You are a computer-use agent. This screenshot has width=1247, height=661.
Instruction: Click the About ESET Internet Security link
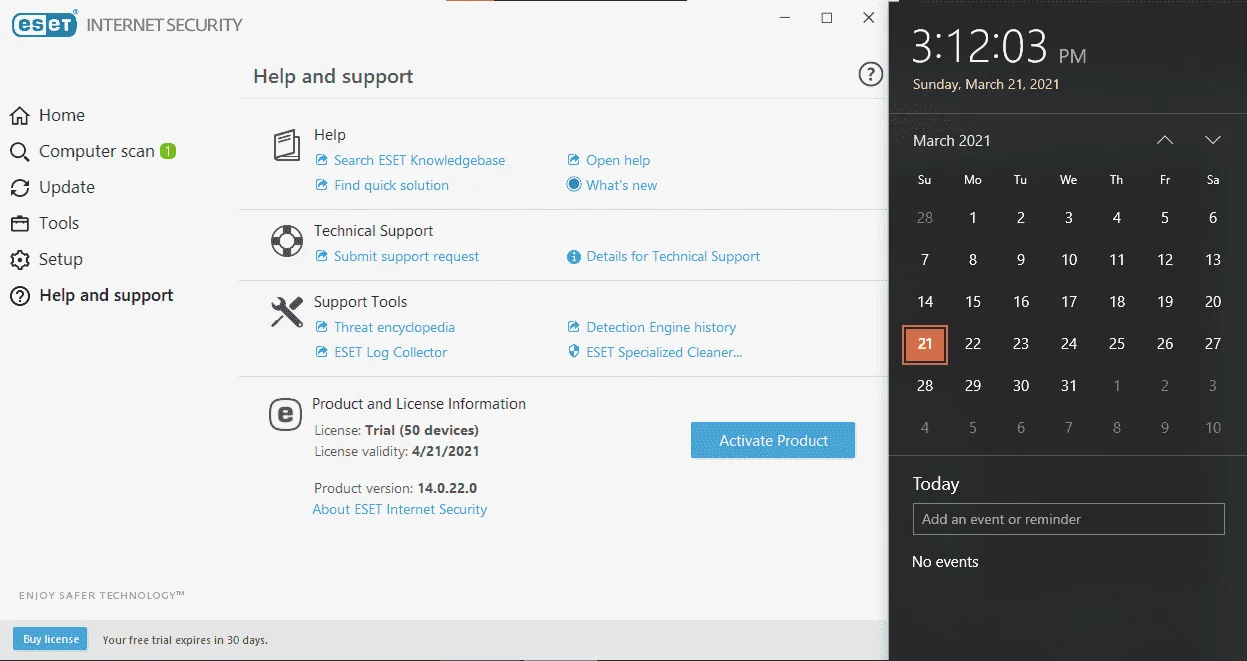pos(400,509)
